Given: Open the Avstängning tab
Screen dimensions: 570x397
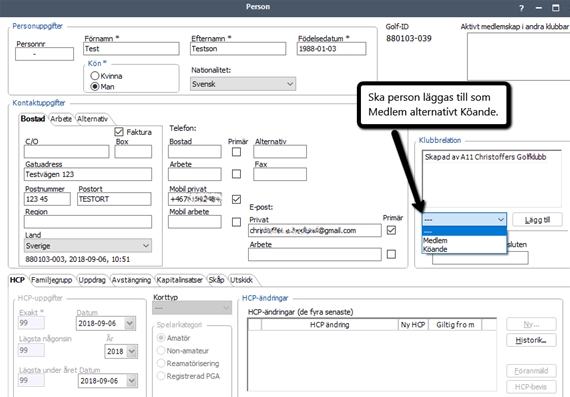Looking at the screenshot, I should pos(131,280).
